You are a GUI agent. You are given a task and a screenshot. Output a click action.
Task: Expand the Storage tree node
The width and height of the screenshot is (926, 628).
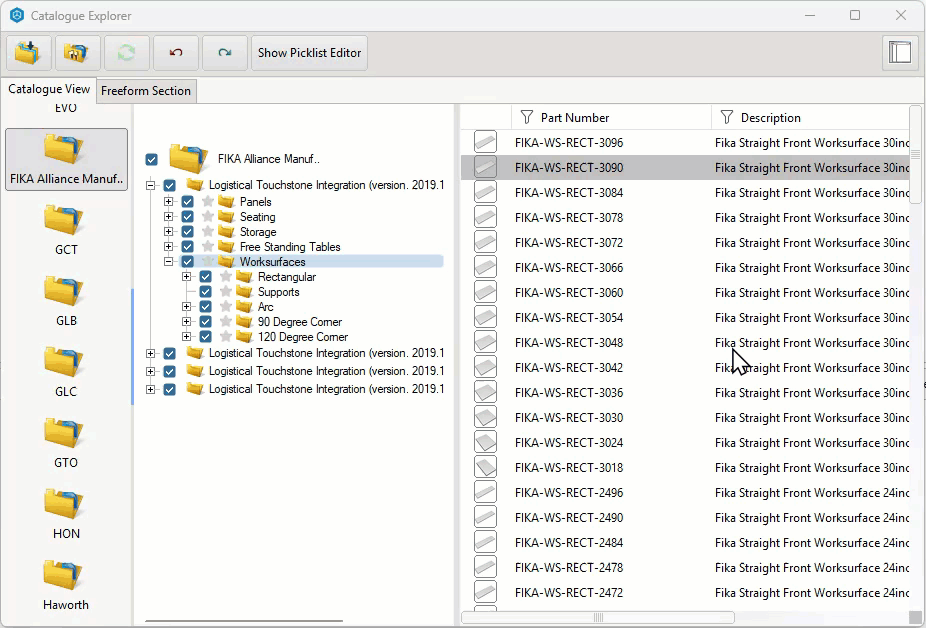[168, 232]
